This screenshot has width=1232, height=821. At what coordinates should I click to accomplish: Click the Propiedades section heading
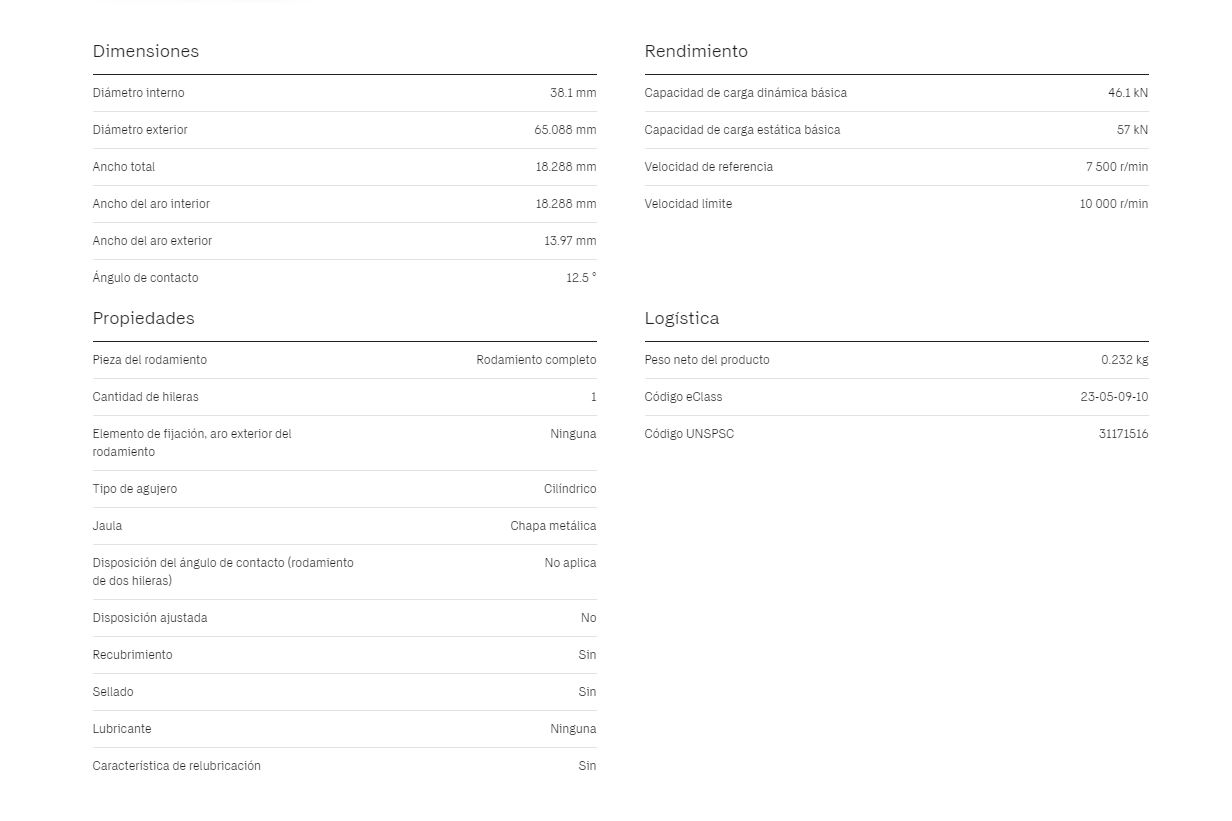144,318
